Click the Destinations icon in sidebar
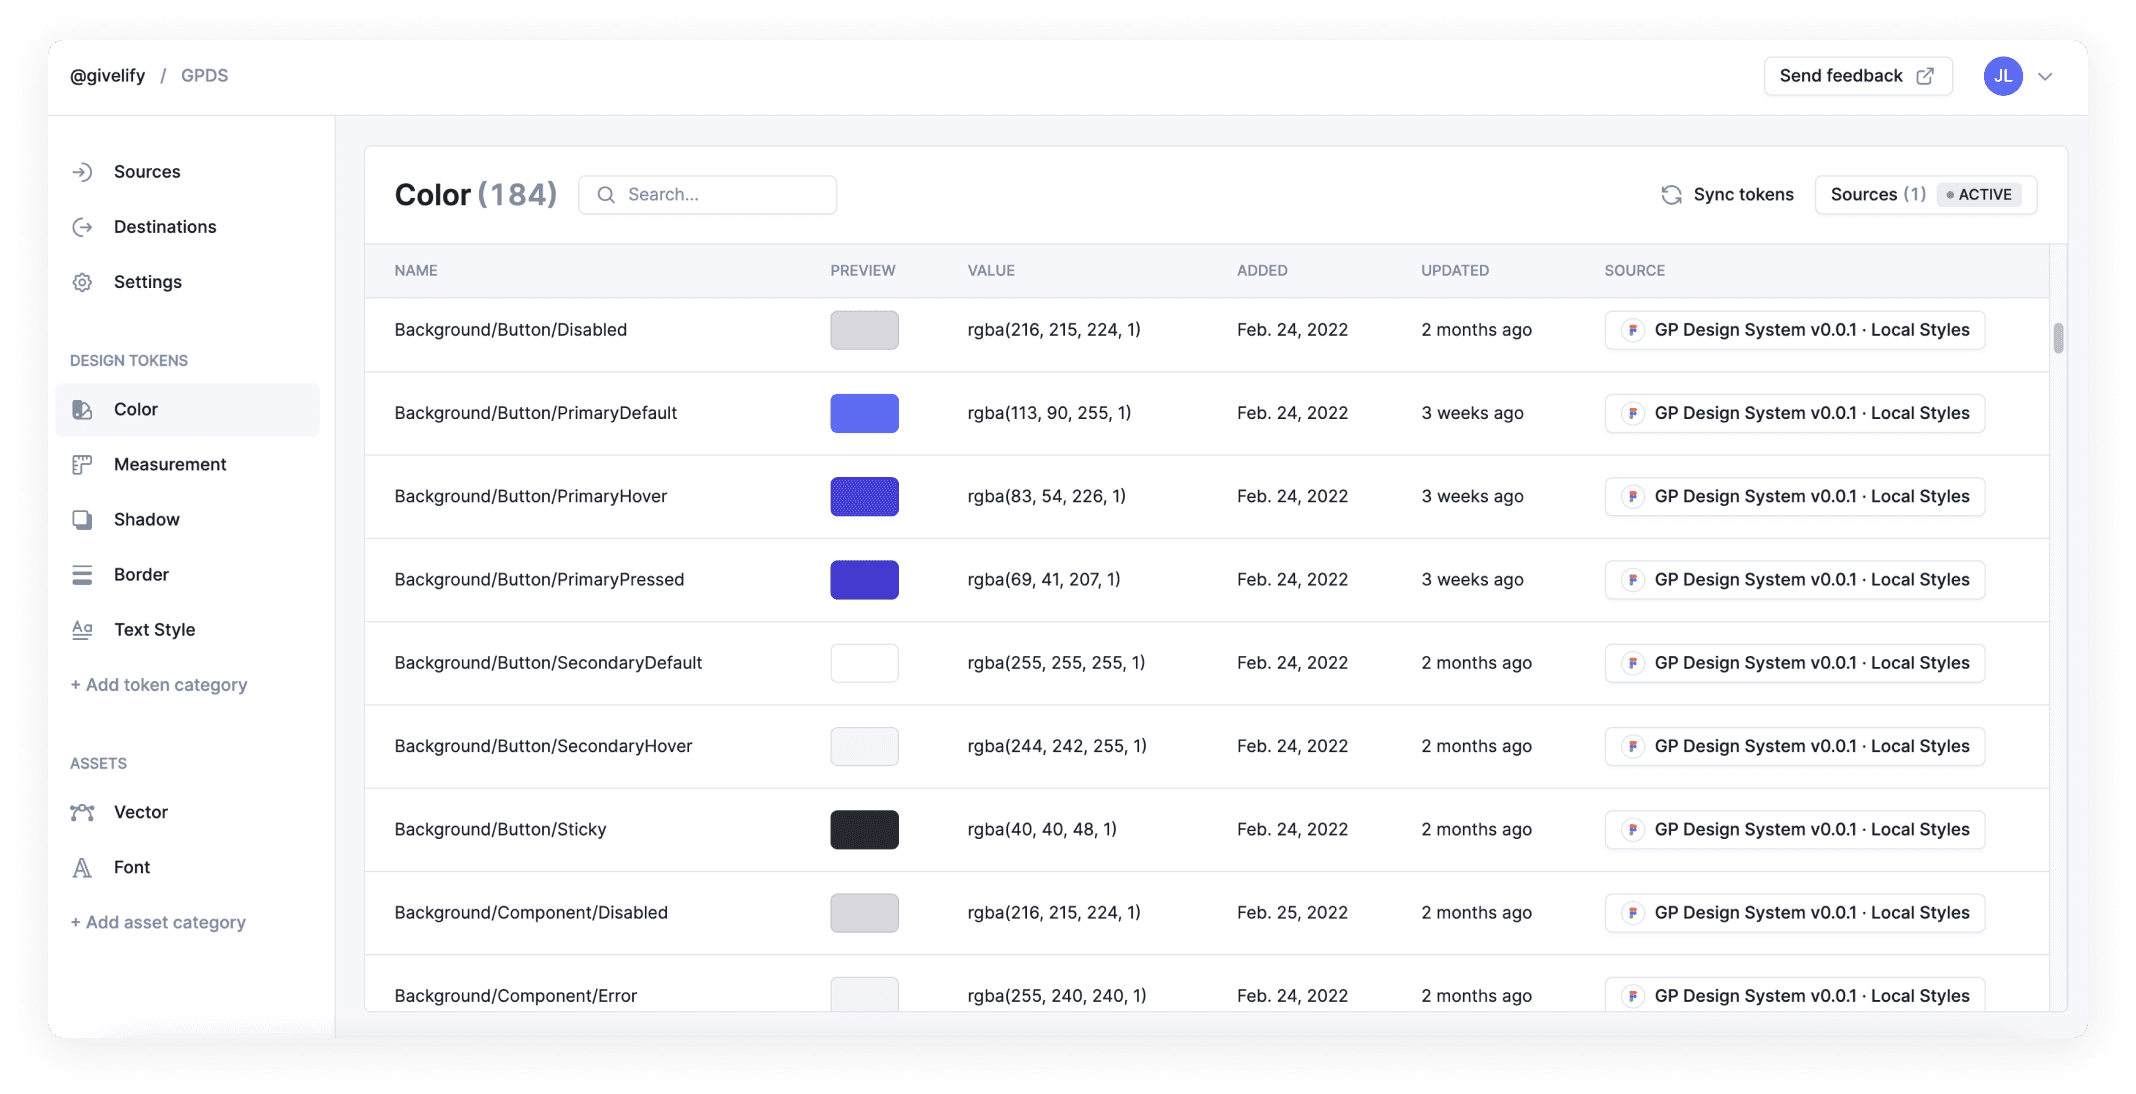Screen dimensions: 2136x1094 pyautogui.click(x=82, y=227)
